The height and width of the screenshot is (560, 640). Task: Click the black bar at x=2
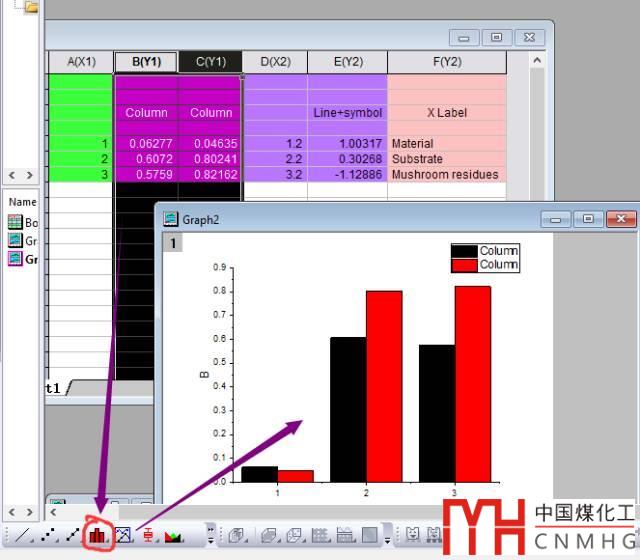click(348, 410)
